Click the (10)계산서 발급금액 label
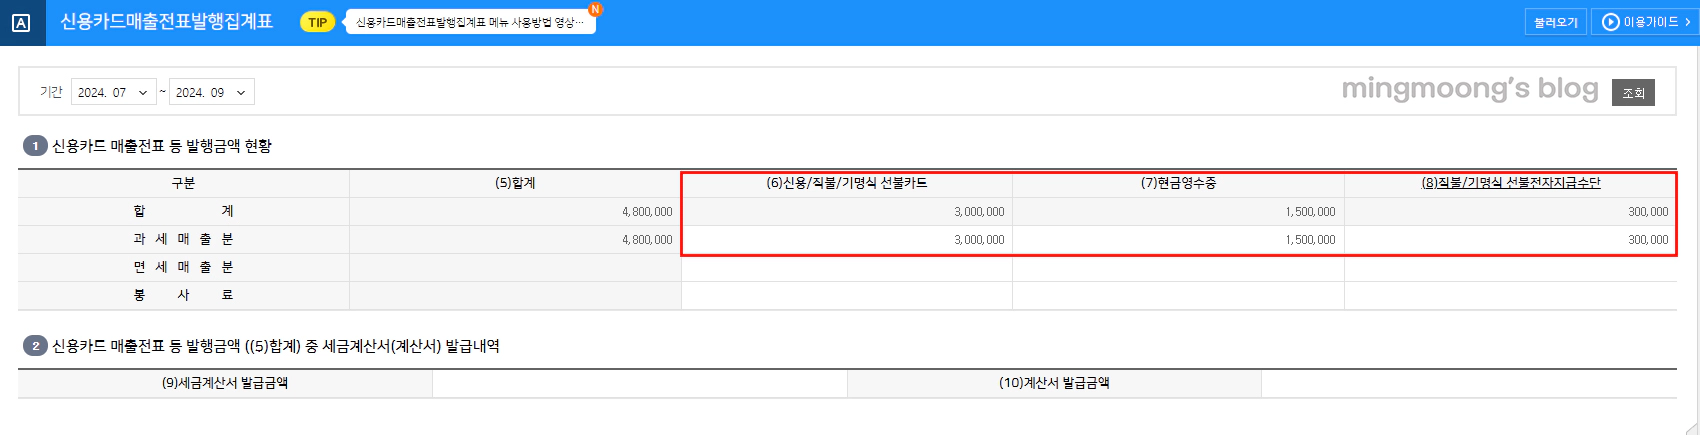Image resolution: width=1700 pixels, height=435 pixels. (x=1054, y=383)
